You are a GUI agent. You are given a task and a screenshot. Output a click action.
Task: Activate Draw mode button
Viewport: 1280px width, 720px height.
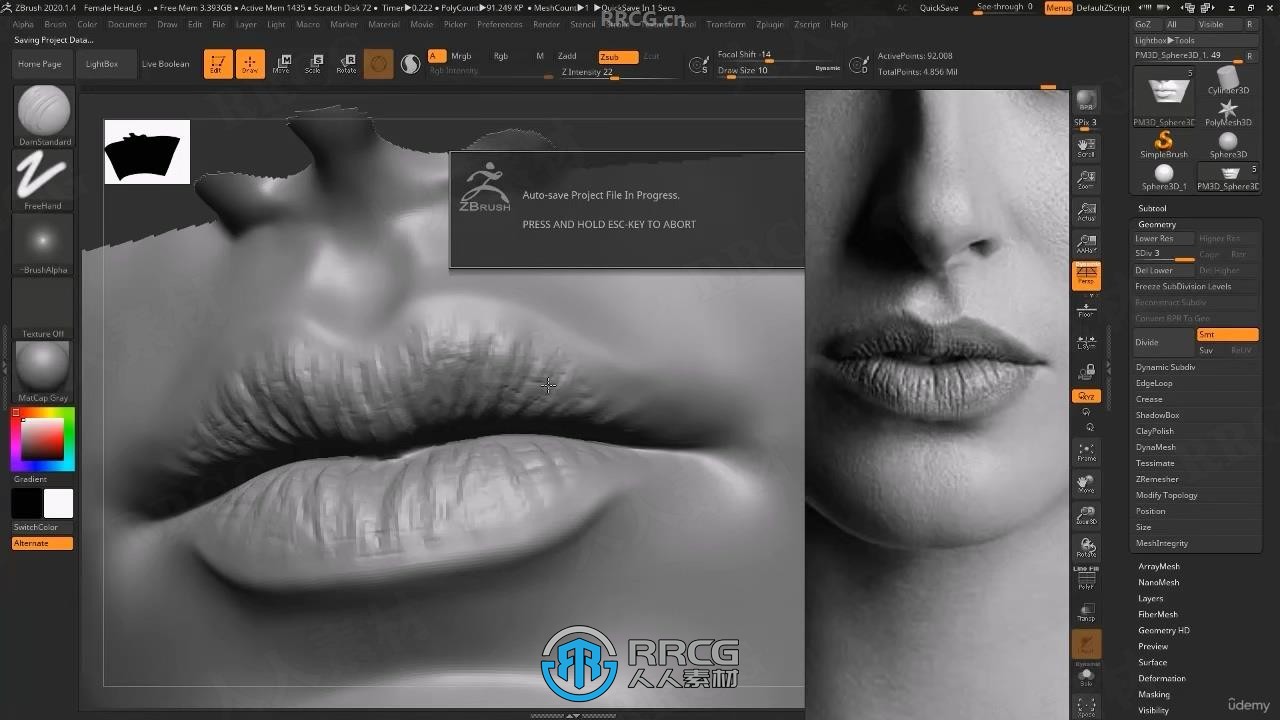point(250,64)
